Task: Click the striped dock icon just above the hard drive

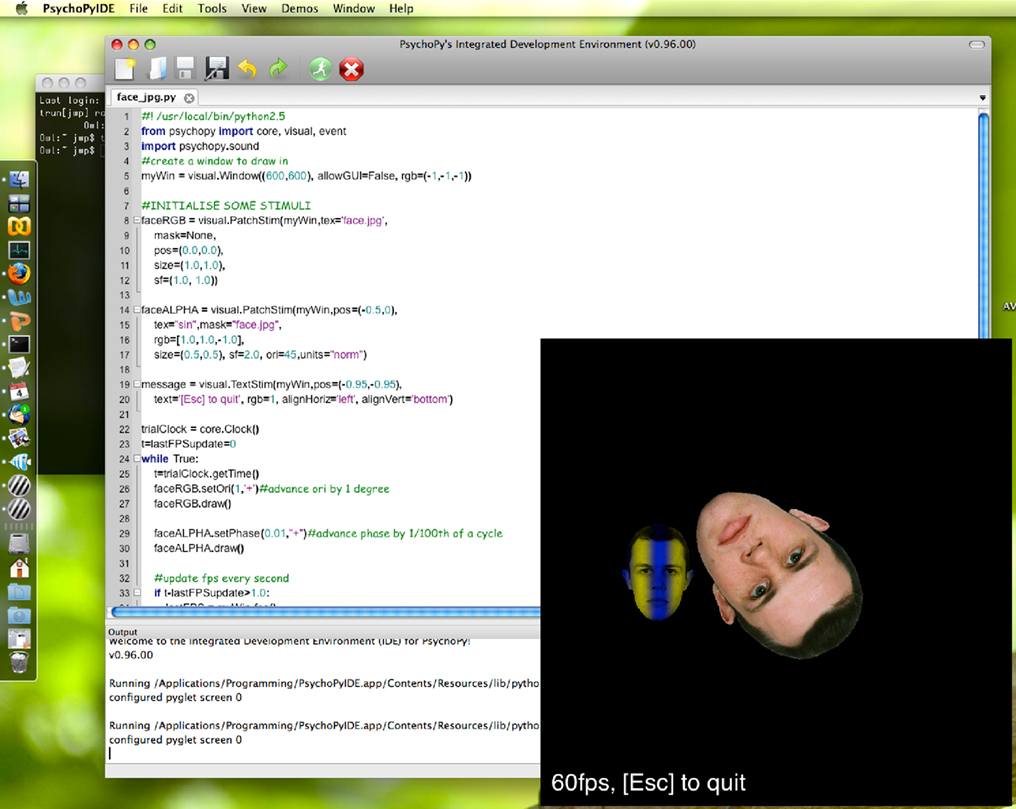Action: point(19,509)
